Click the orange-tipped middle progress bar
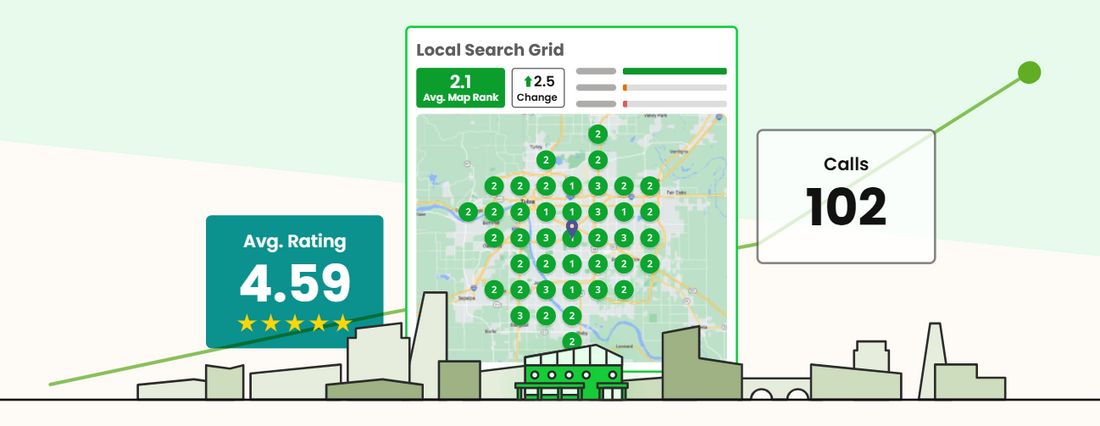Viewport: 1100px width, 426px height. pos(674,88)
